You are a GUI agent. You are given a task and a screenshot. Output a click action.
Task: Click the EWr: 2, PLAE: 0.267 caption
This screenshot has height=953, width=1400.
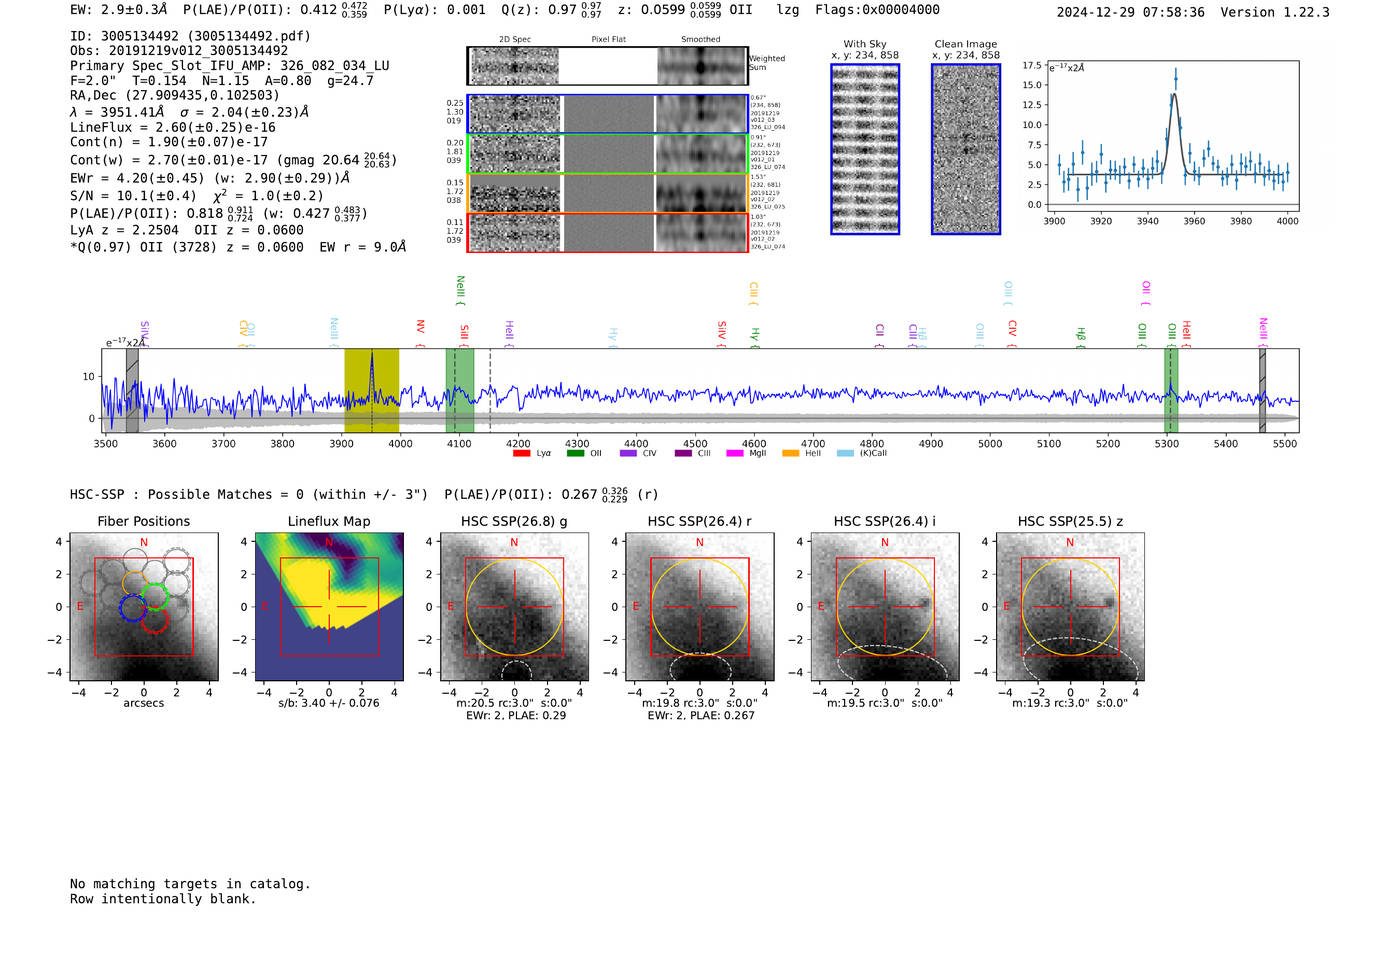(x=700, y=716)
